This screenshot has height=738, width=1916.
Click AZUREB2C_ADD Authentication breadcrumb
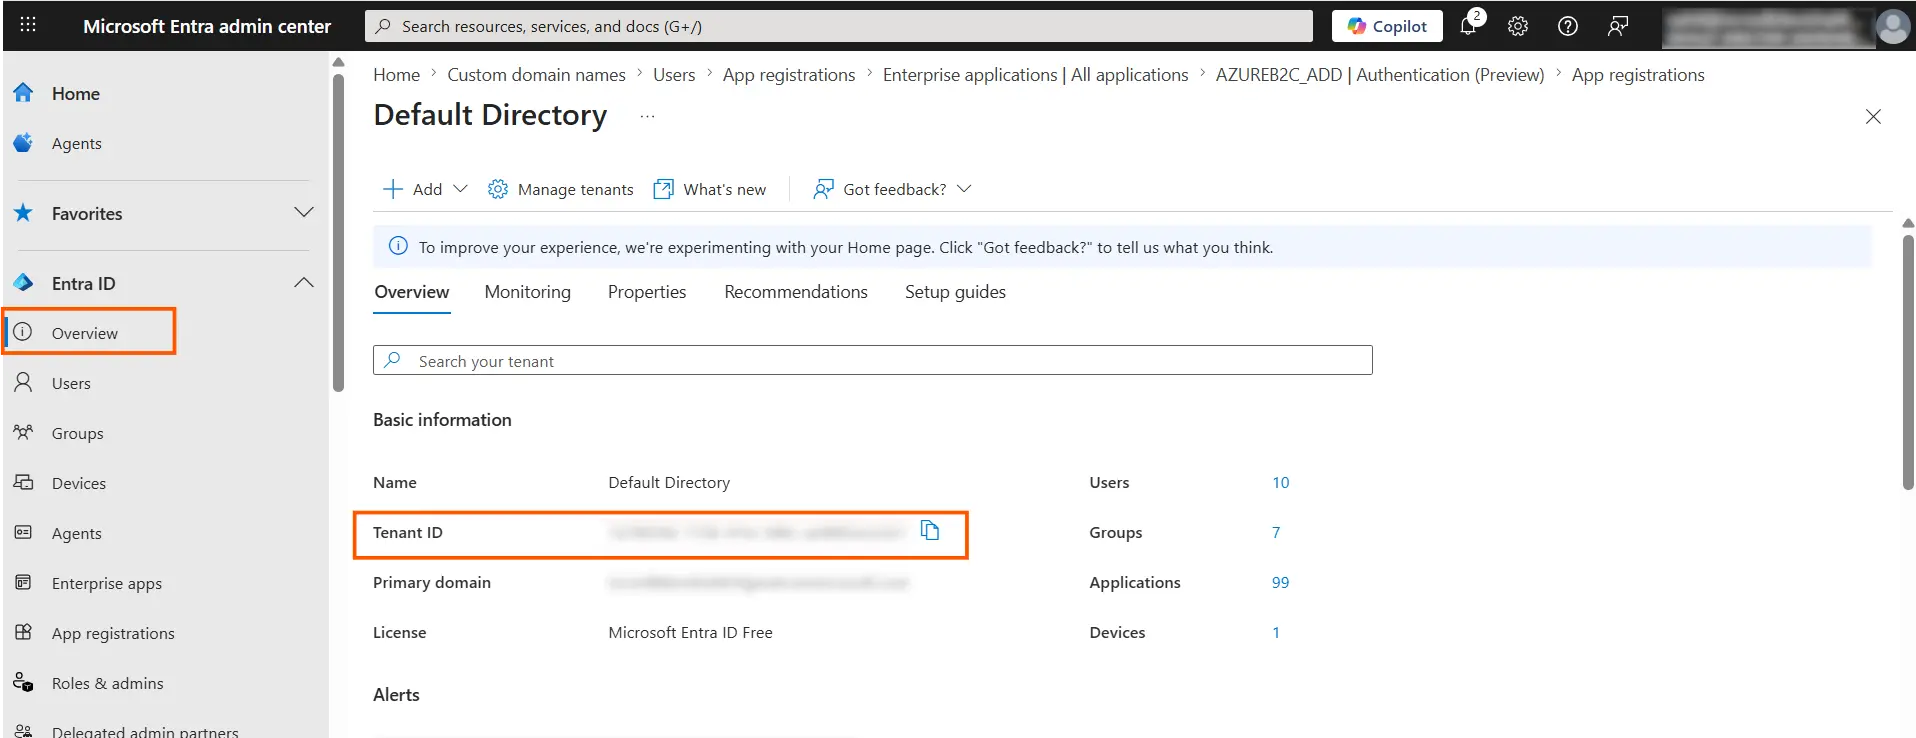tap(1380, 75)
